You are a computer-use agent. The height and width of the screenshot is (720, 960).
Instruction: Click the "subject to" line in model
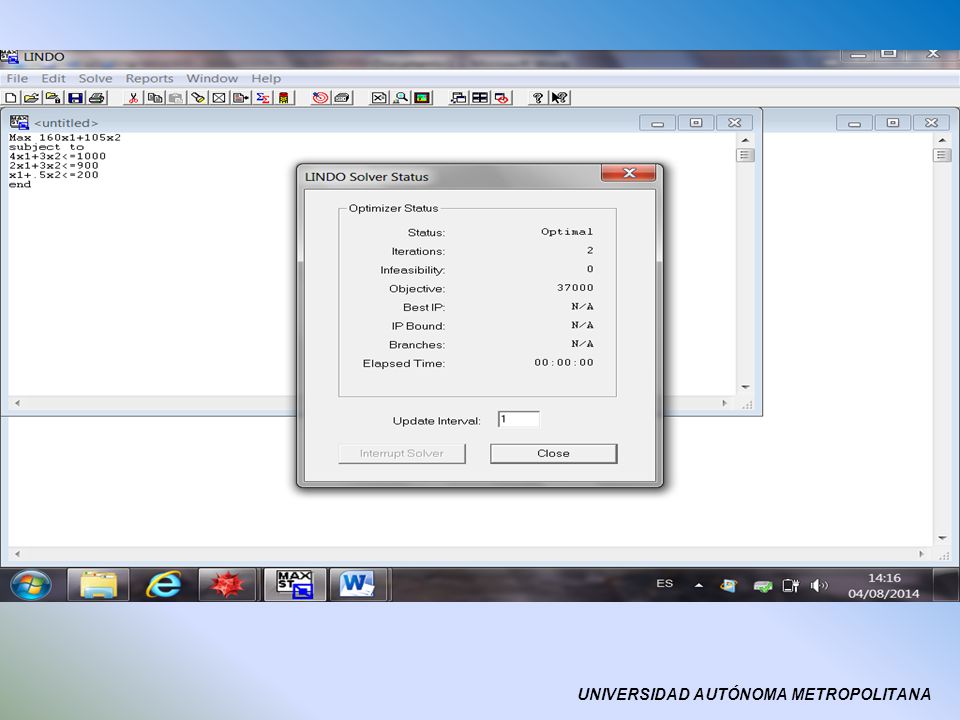(x=46, y=147)
